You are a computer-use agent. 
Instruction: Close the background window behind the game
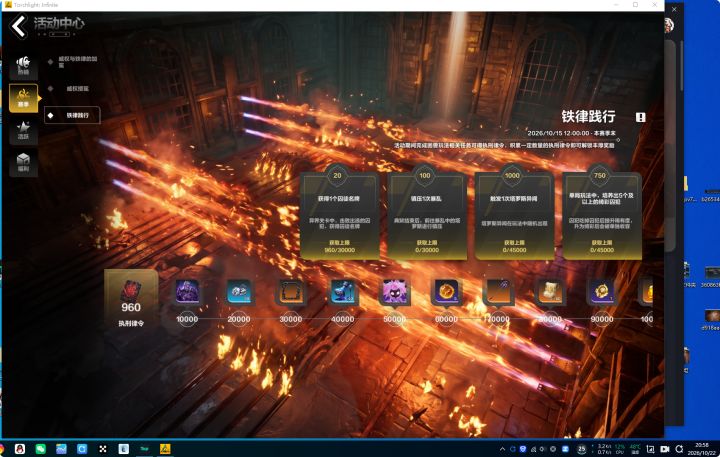point(674,9)
